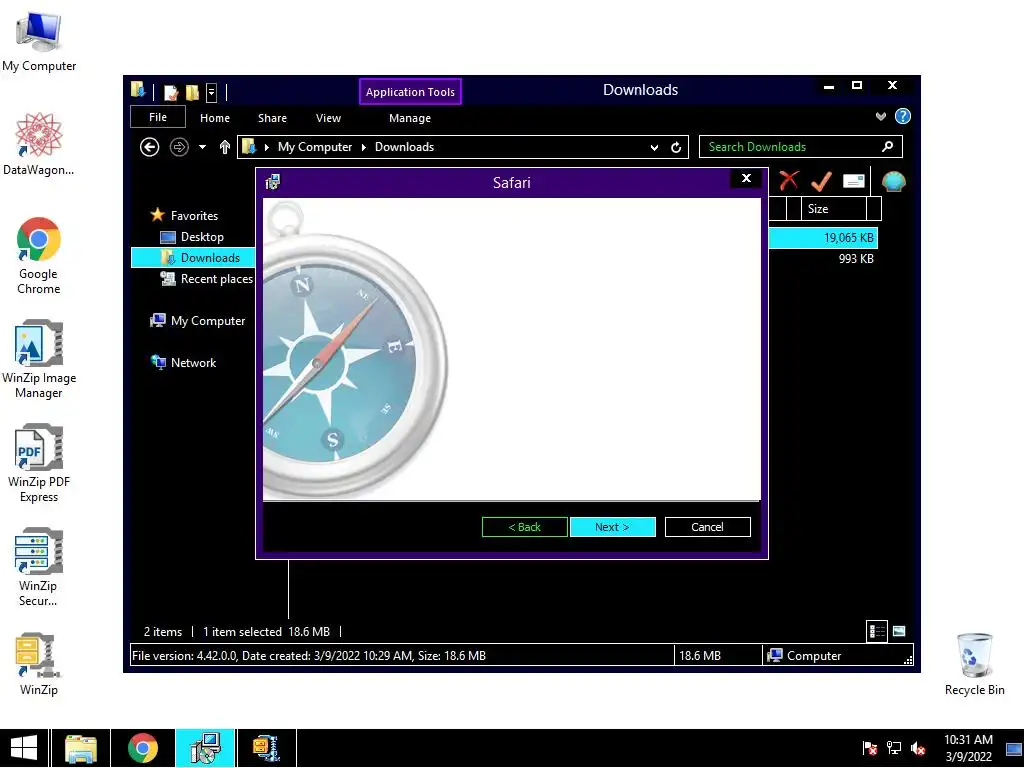The height and width of the screenshot is (768, 1024).
Task: Open Customize Quick Access Toolbar dropdown
Action: pyautogui.click(x=212, y=92)
